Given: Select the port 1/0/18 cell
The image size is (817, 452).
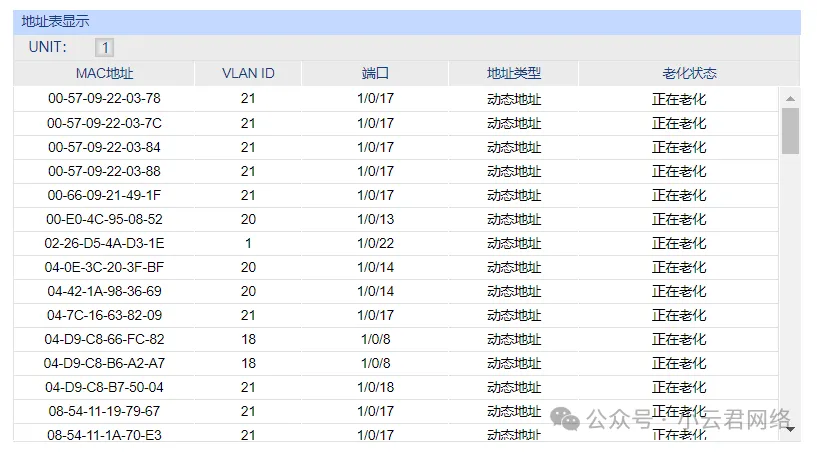Looking at the screenshot, I should coord(375,387).
